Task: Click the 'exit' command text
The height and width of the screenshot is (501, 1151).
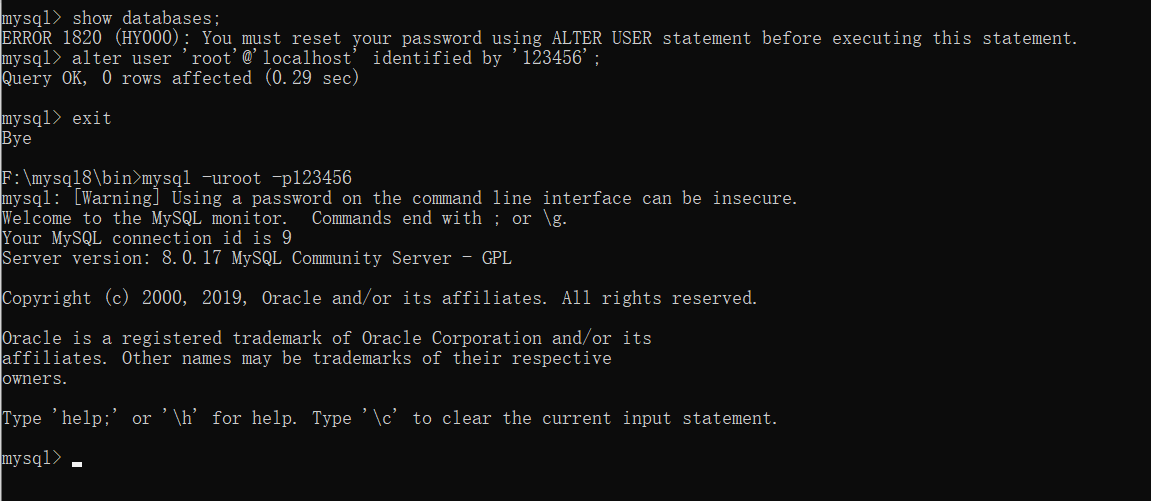Action: (x=92, y=118)
